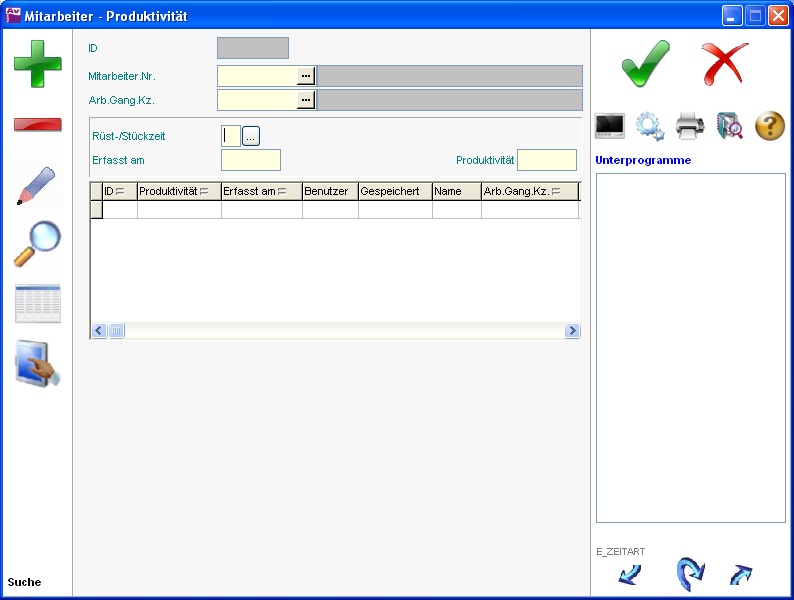This screenshot has width=794, height=600.
Task: Open the gears settings icon
Action: [x=650, y=126]
